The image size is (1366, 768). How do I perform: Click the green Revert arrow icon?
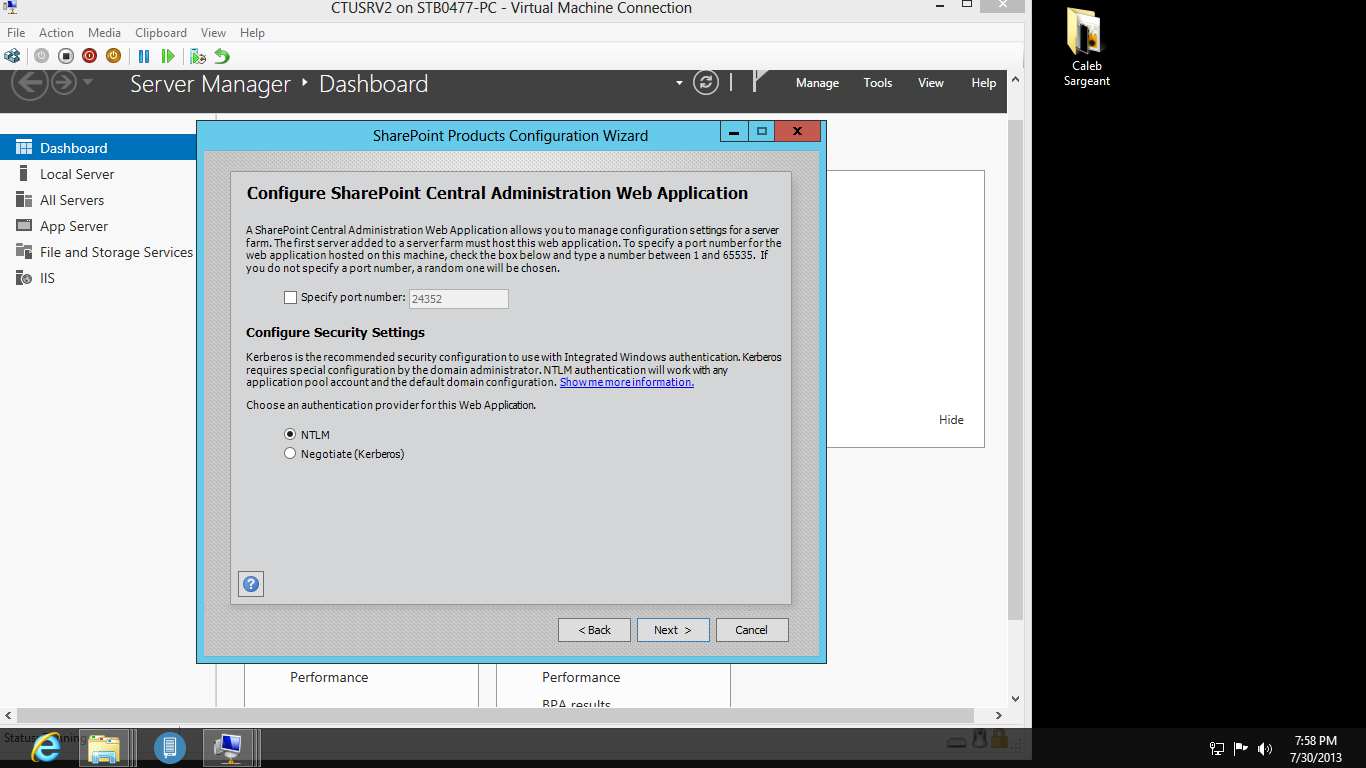tap(222, 56)
